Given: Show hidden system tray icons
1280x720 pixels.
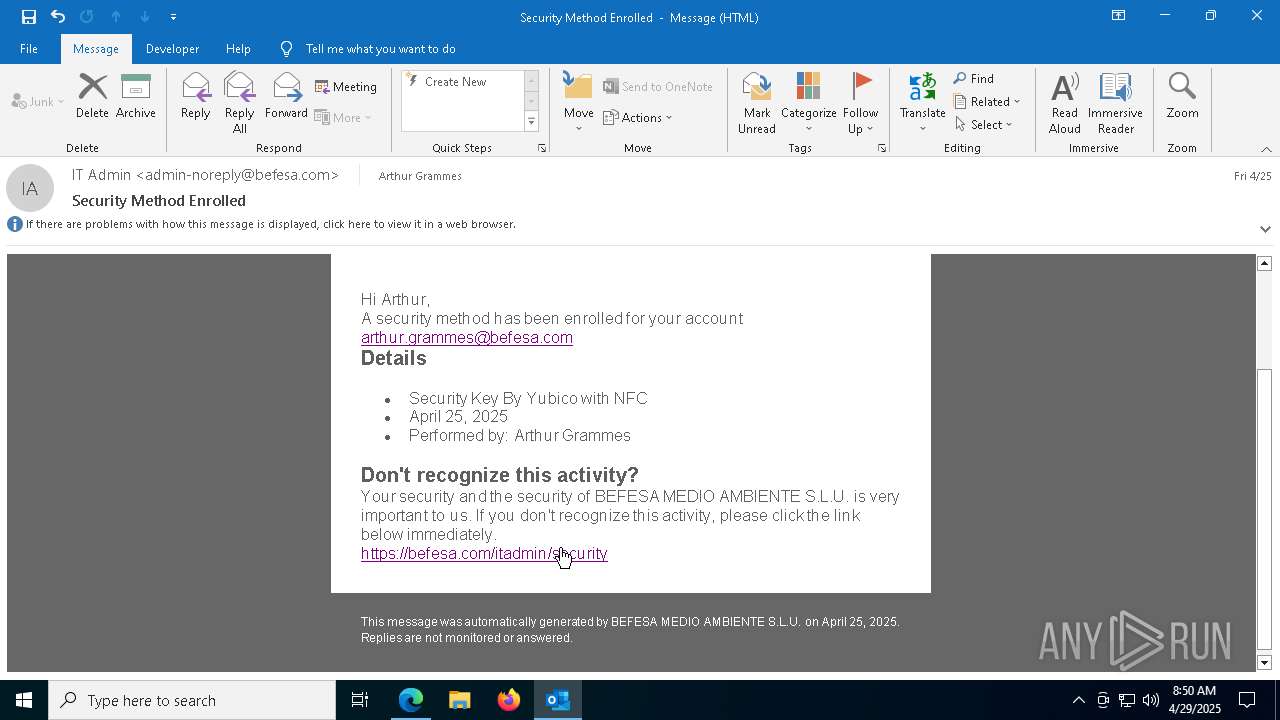Looking at the screenshot, I should [x=1078, y=700].
